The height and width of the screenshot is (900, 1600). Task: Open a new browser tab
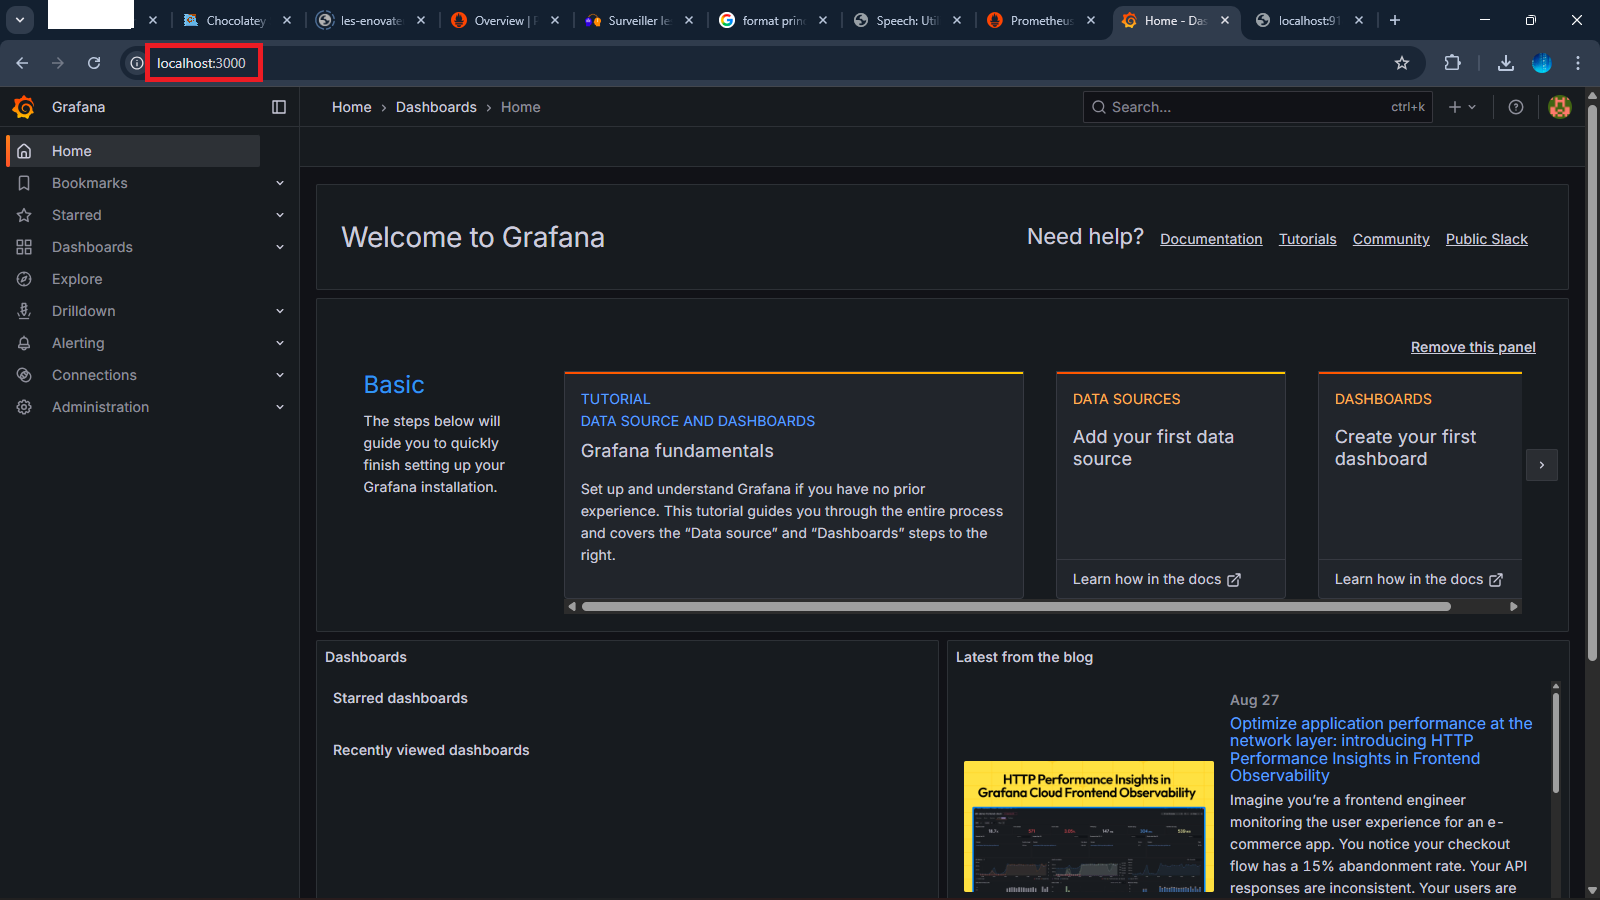pos(1395,20)
